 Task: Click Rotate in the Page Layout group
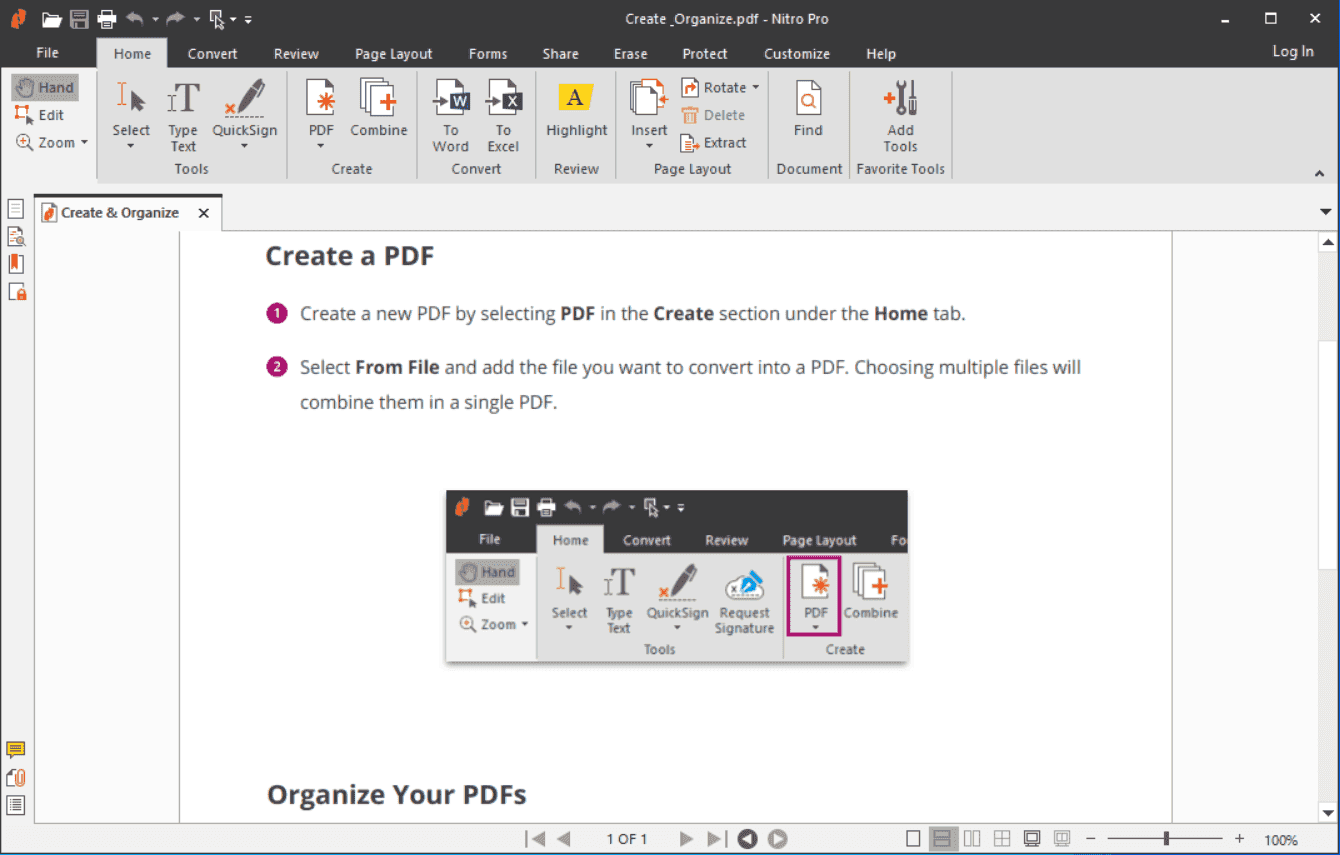[x=720, y=87]
